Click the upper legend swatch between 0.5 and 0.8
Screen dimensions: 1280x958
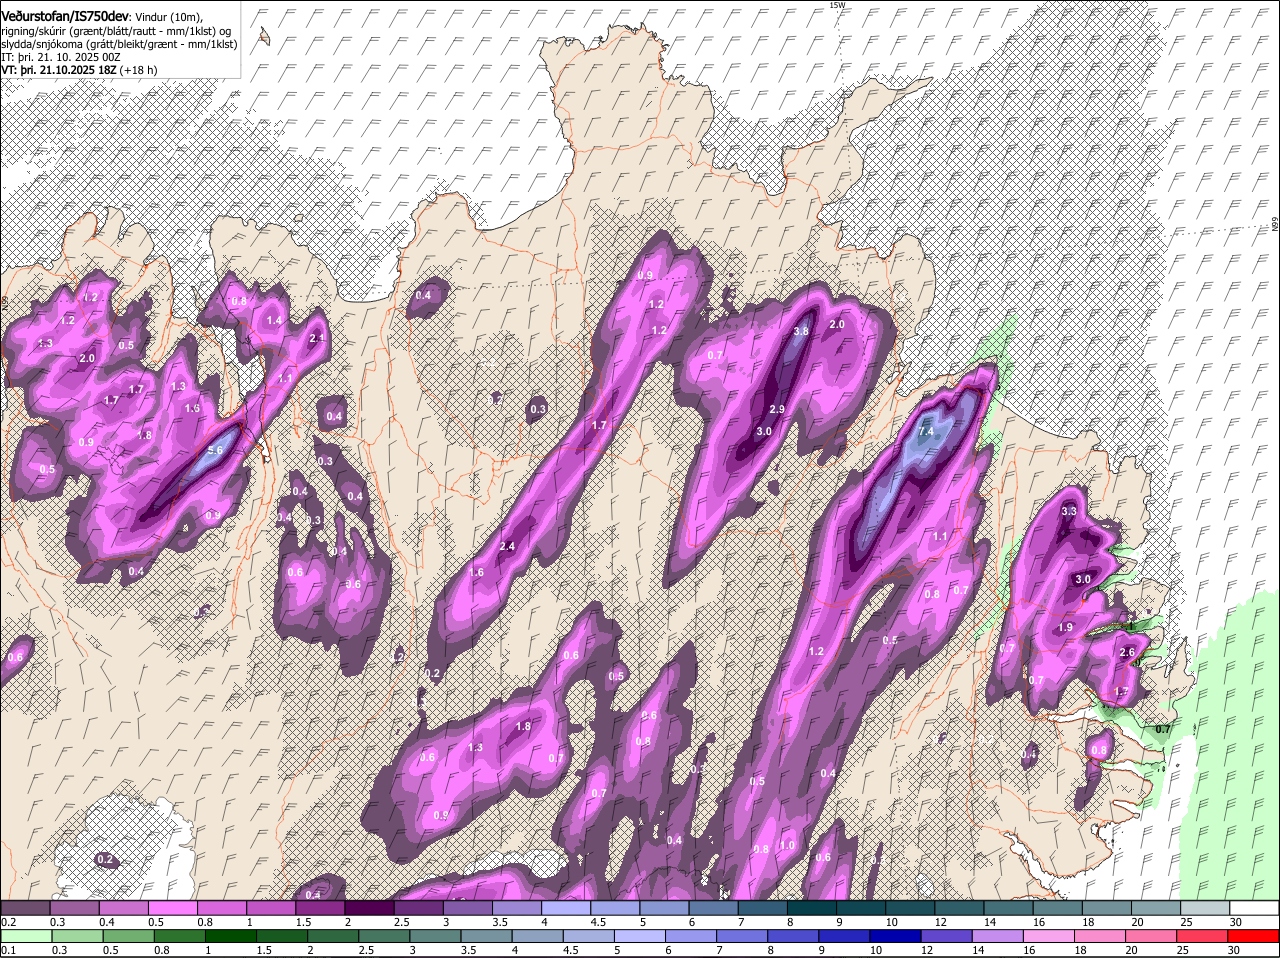pos(172,907)
